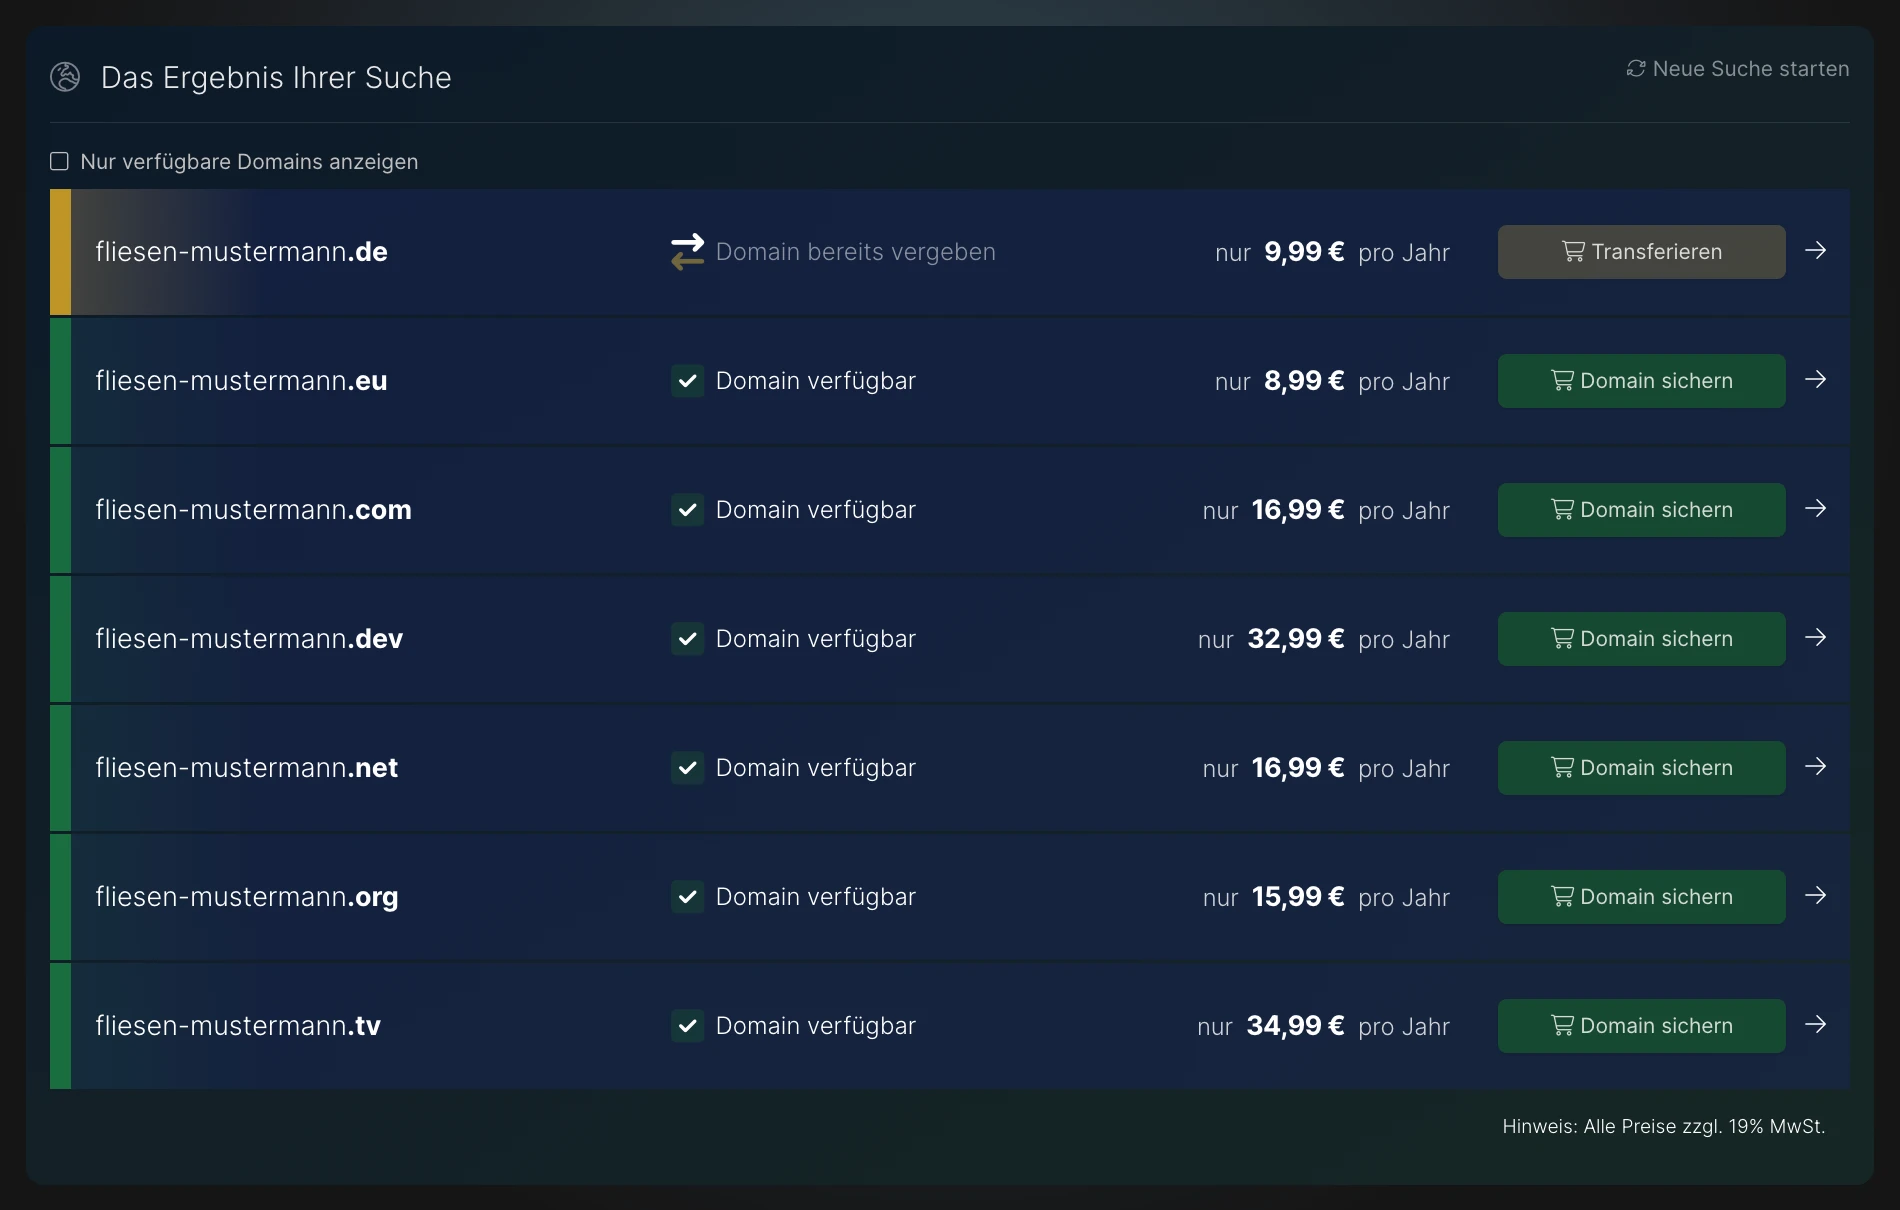Image resolution: width=1900 pixels, height=1210 pixels.
Task: Click Domain sichern for fliesen-mustermann.tv
Action: pyautogui.click(x=1641, y=1026)
